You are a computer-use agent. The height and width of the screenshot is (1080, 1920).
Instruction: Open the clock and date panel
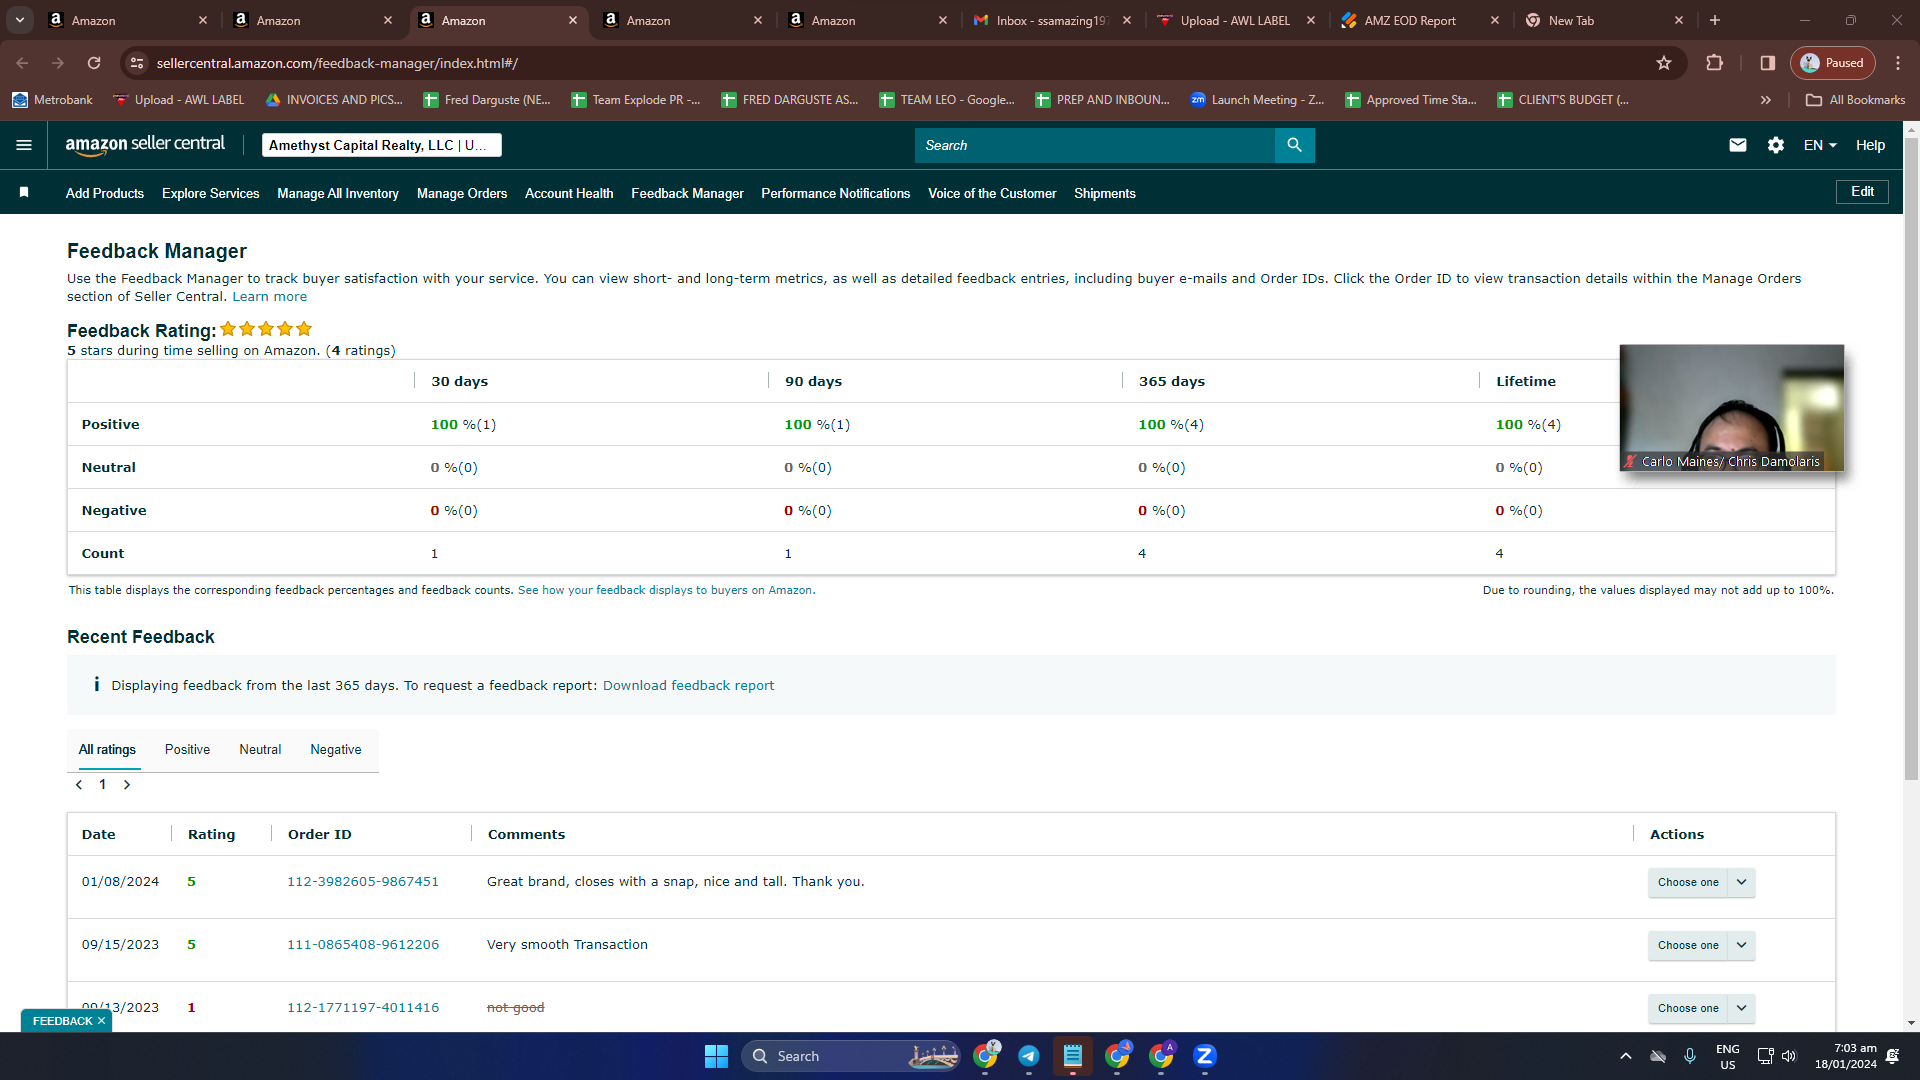[x=1846, y=1056]
